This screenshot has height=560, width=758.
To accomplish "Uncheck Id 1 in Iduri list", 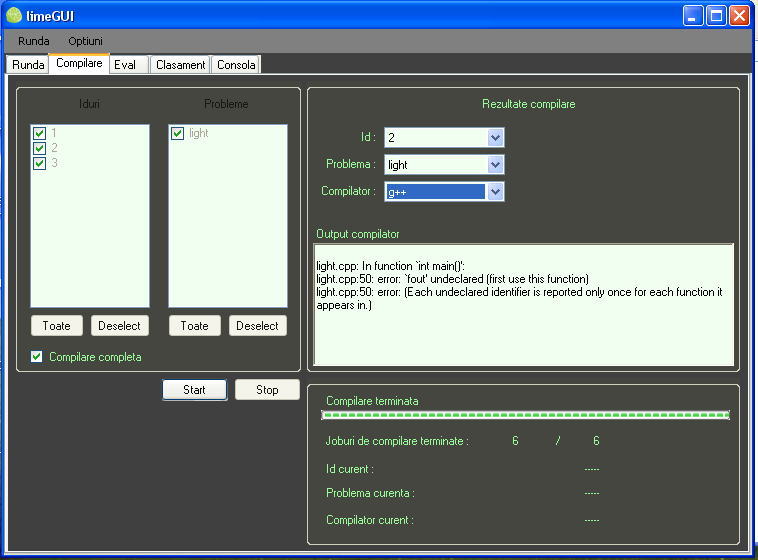I will click(40, 133).
